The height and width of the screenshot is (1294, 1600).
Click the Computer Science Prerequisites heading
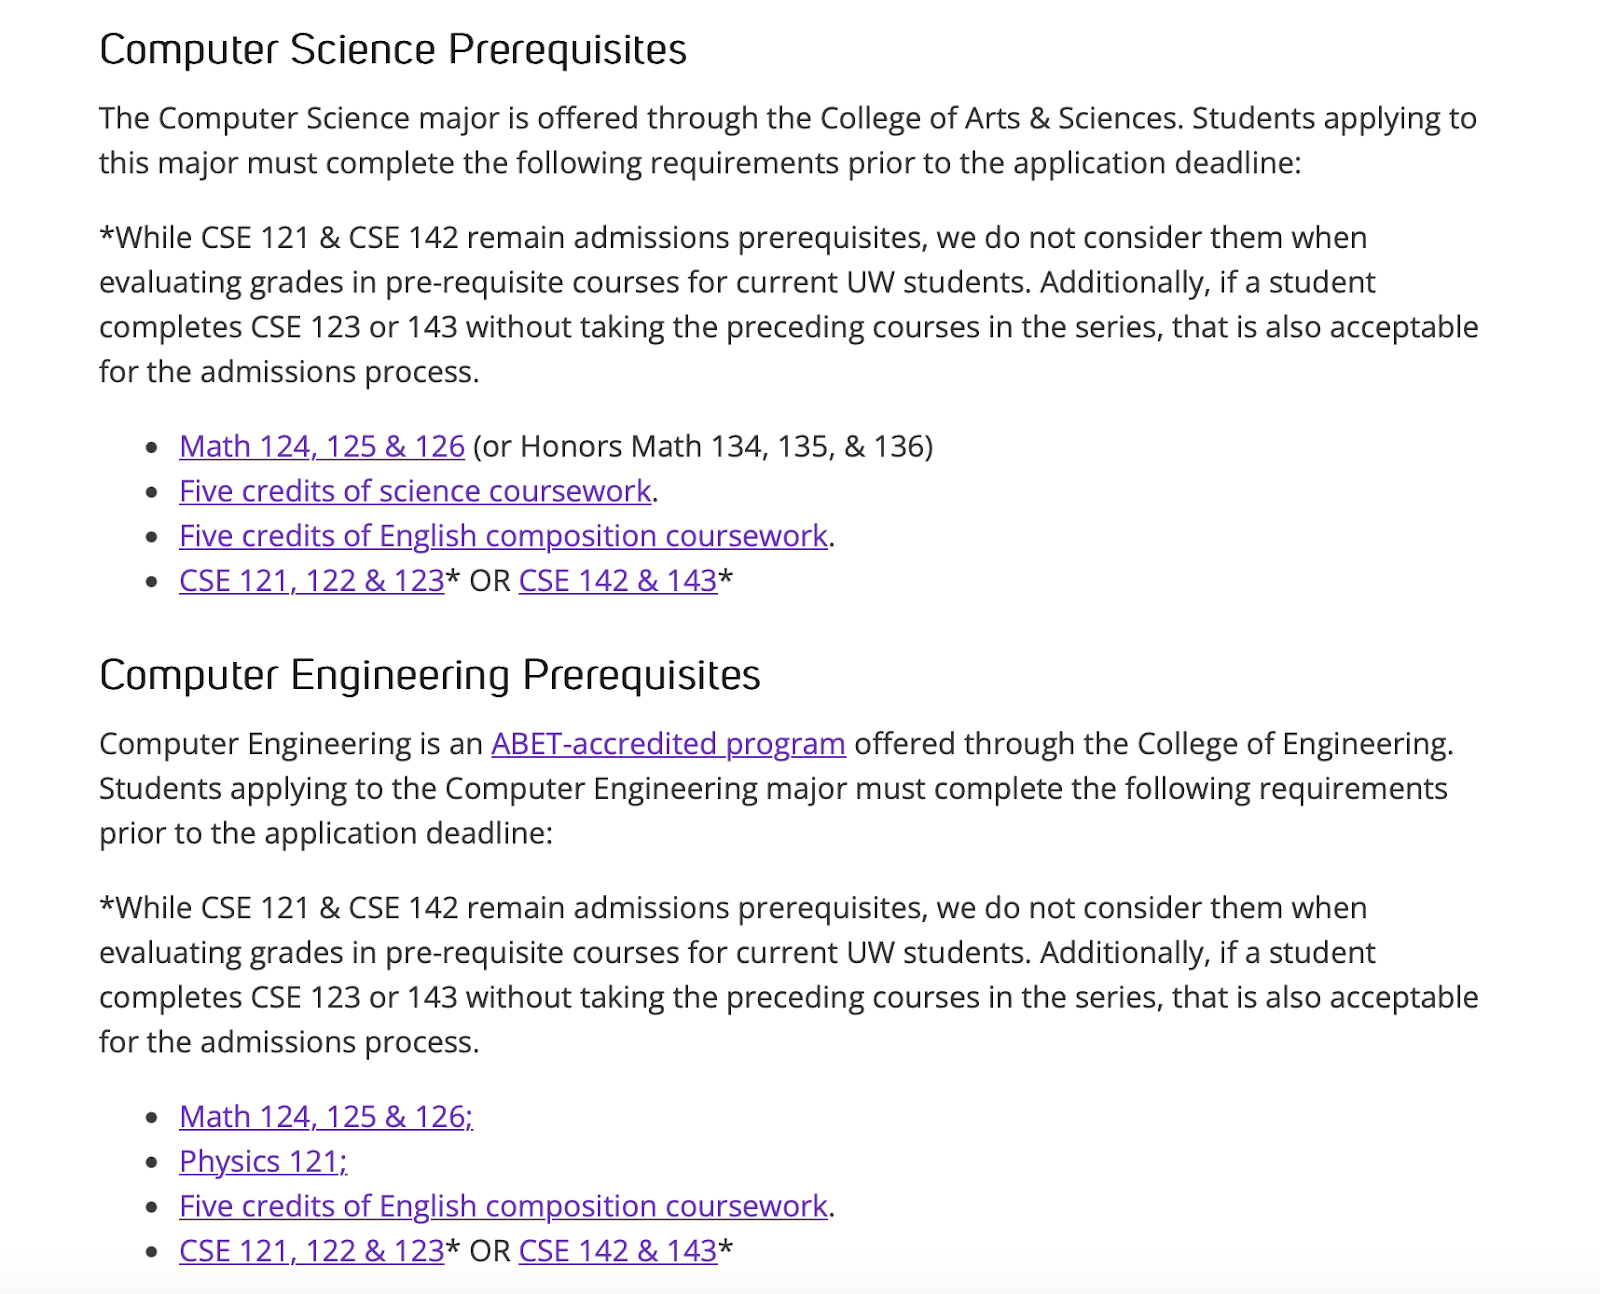click(393, 49)
